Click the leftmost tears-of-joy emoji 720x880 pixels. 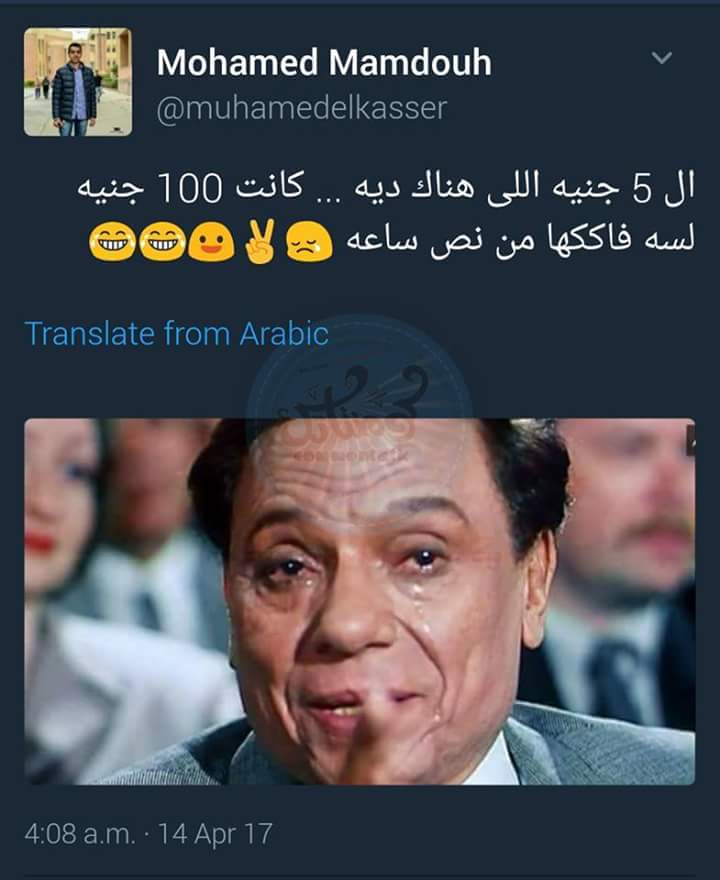(x=112, y=241)
